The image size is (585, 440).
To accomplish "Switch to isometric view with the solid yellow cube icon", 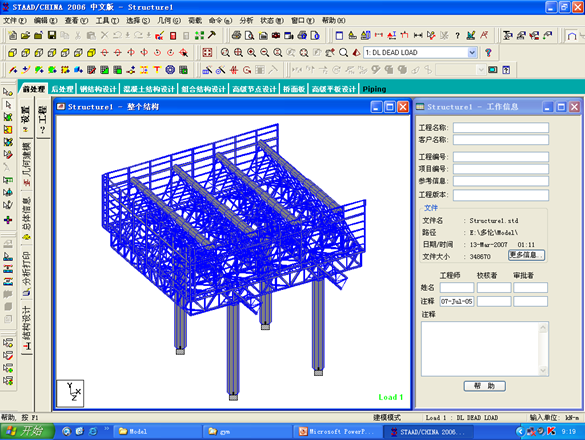I will point(91,53).
